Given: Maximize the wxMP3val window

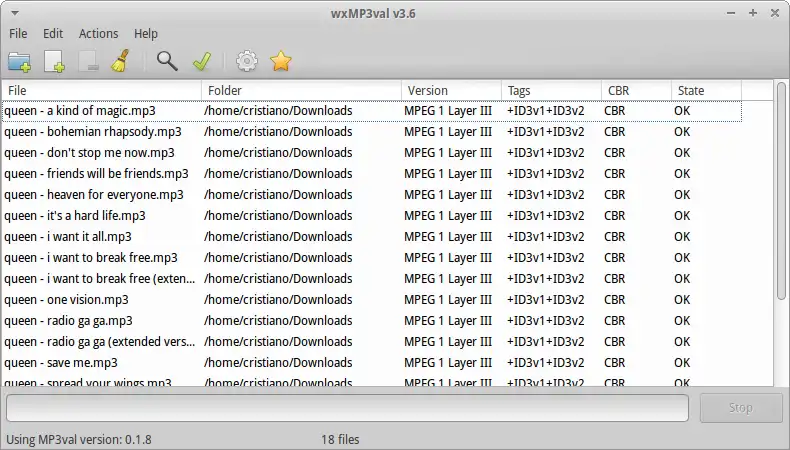Looking at the screenshot, I should click(x=753, y=13).
